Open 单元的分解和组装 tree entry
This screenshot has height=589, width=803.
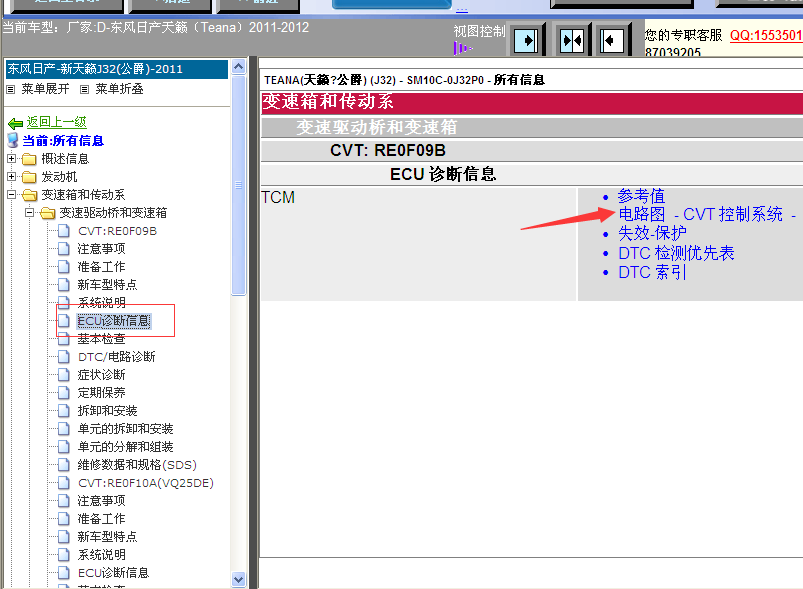[x=125, y=447]
